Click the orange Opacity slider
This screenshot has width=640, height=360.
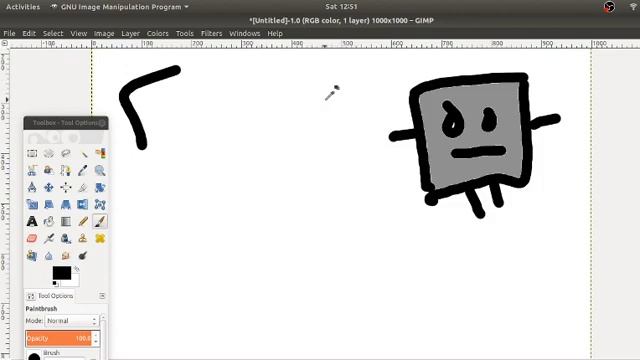click(58, 338)
